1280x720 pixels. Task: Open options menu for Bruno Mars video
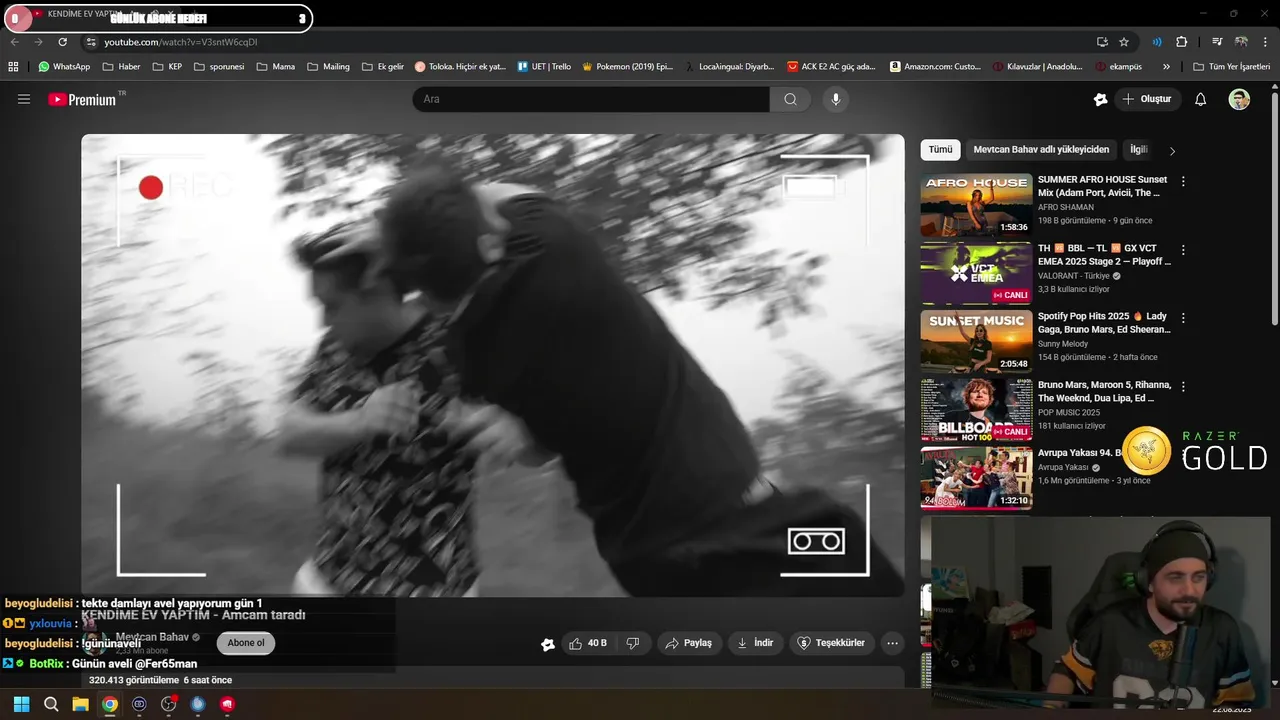(1183, 386)
